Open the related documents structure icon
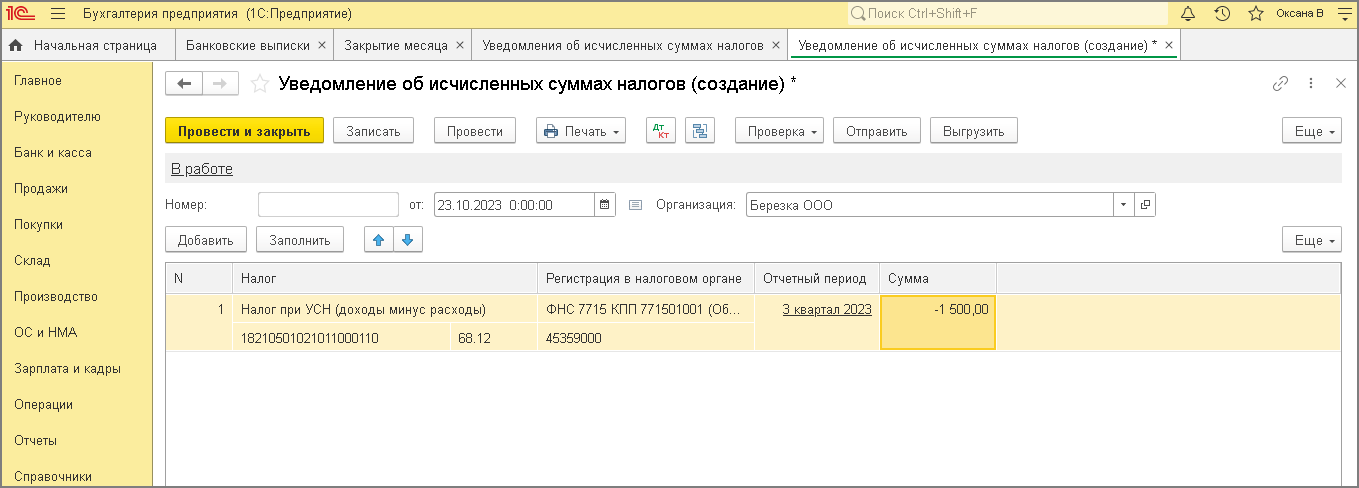 700,131
